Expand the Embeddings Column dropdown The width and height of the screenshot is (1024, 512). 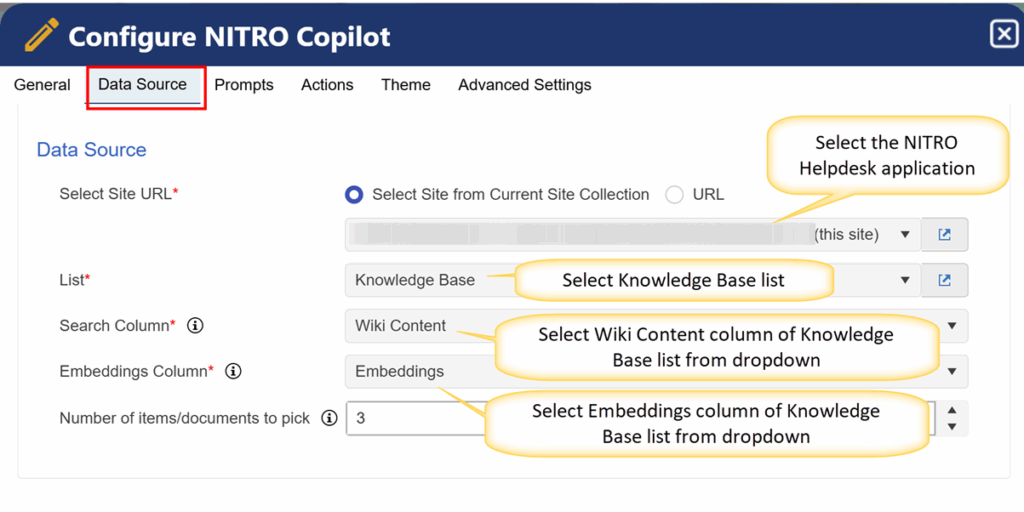(x=952, y=372)
